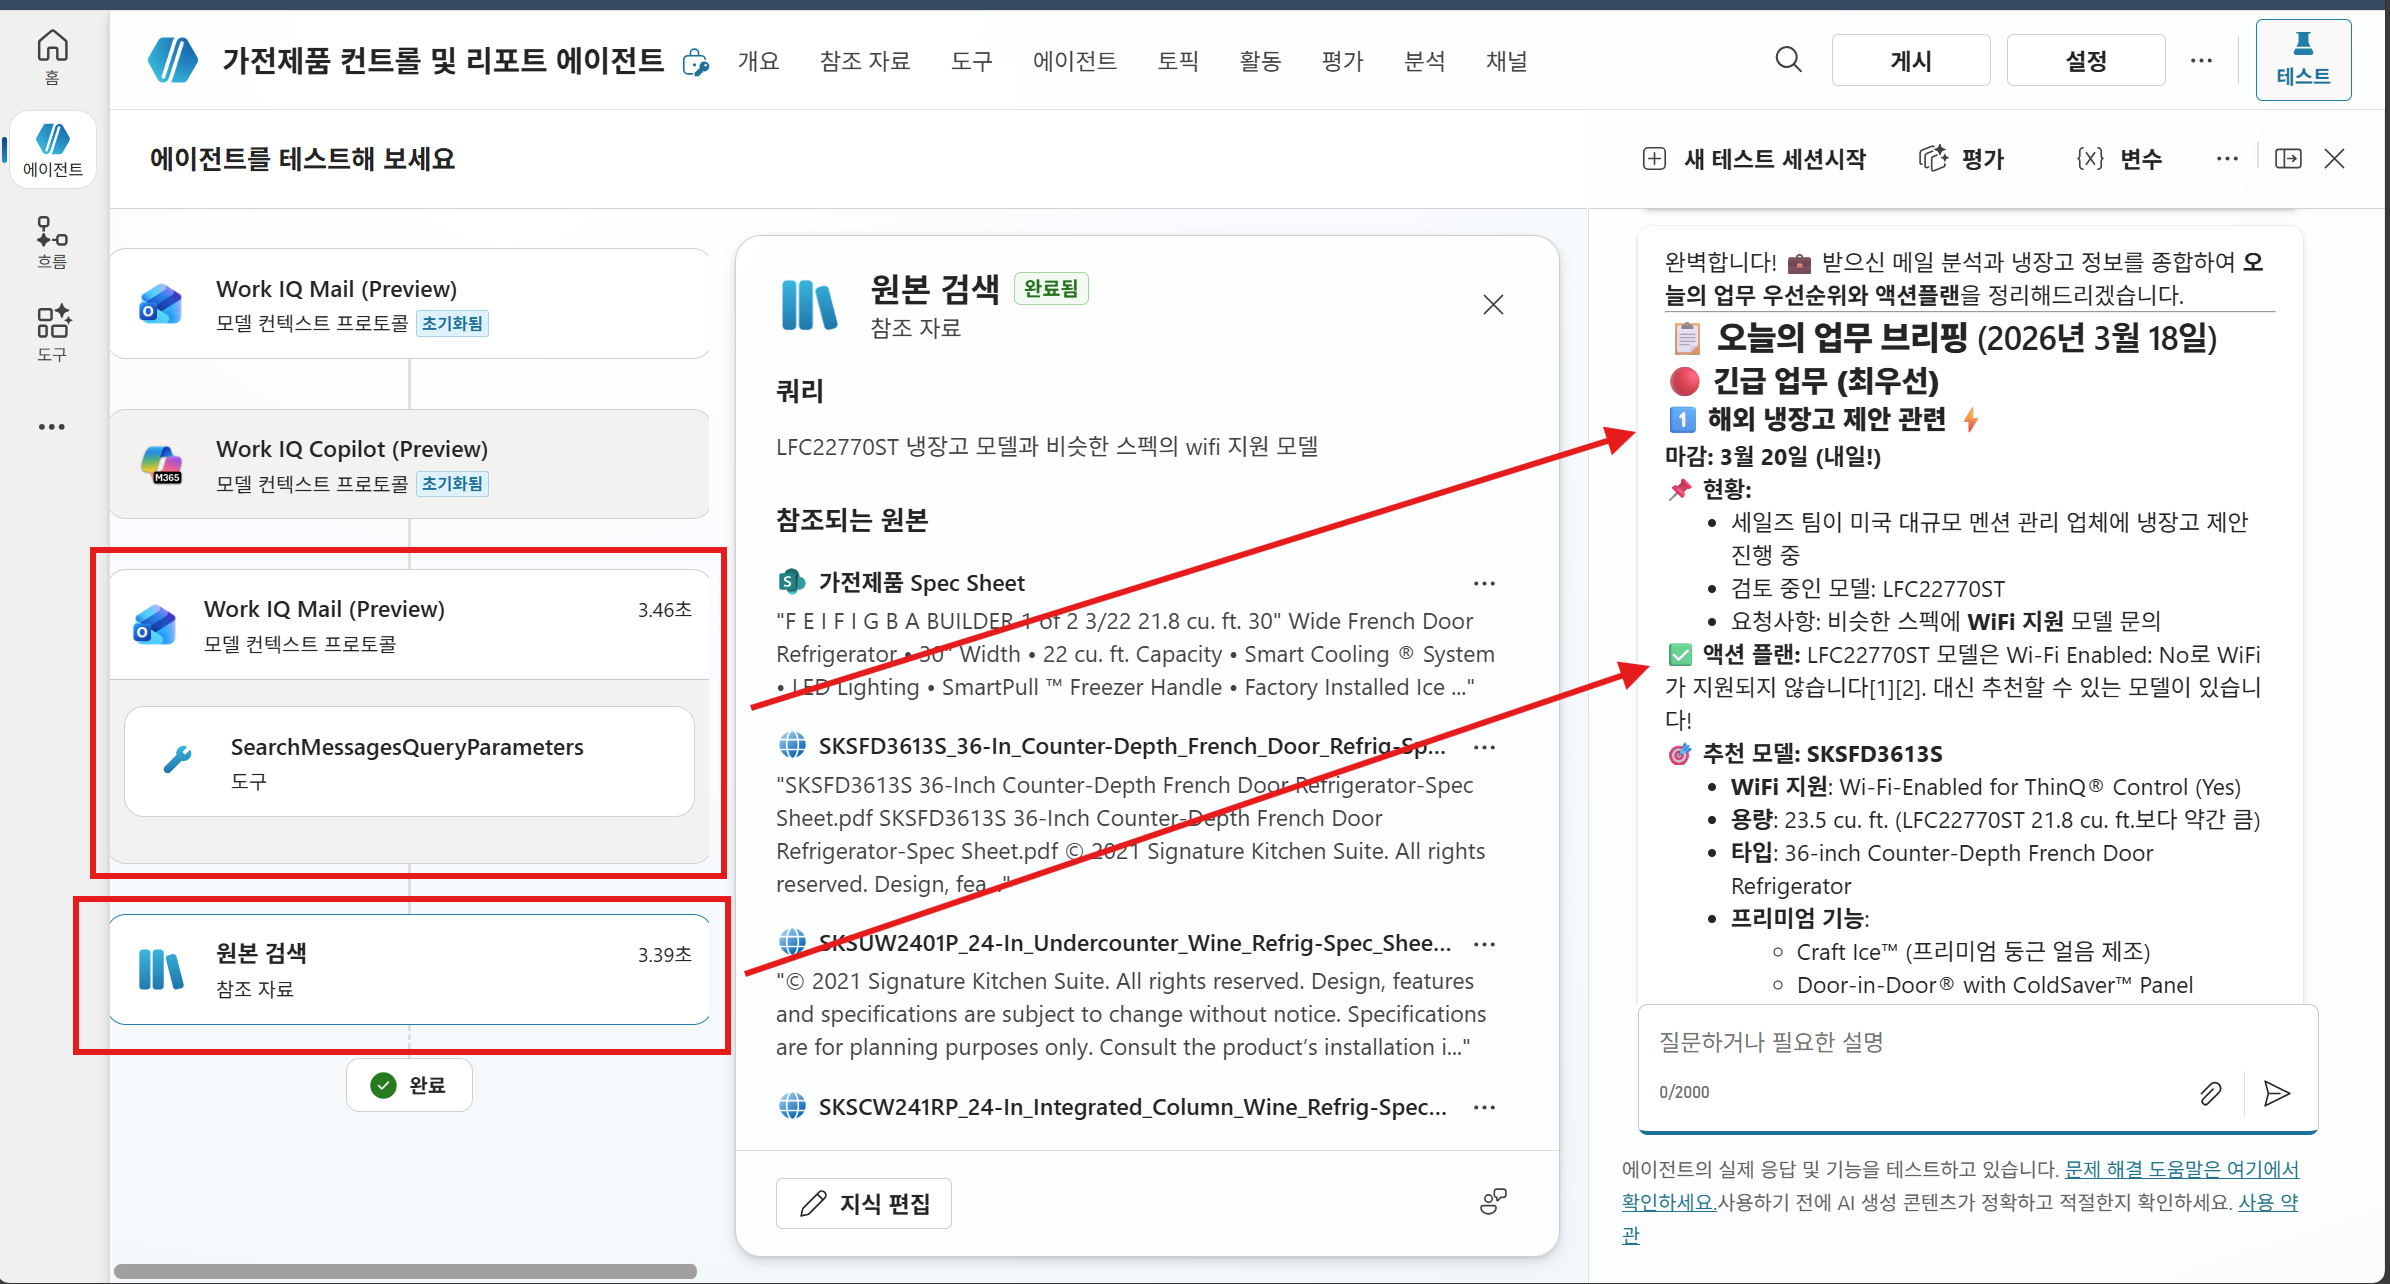2390x1284 pixels.
Task: Open the 홈 icon in left sidebar
Action: click(52, 57)
